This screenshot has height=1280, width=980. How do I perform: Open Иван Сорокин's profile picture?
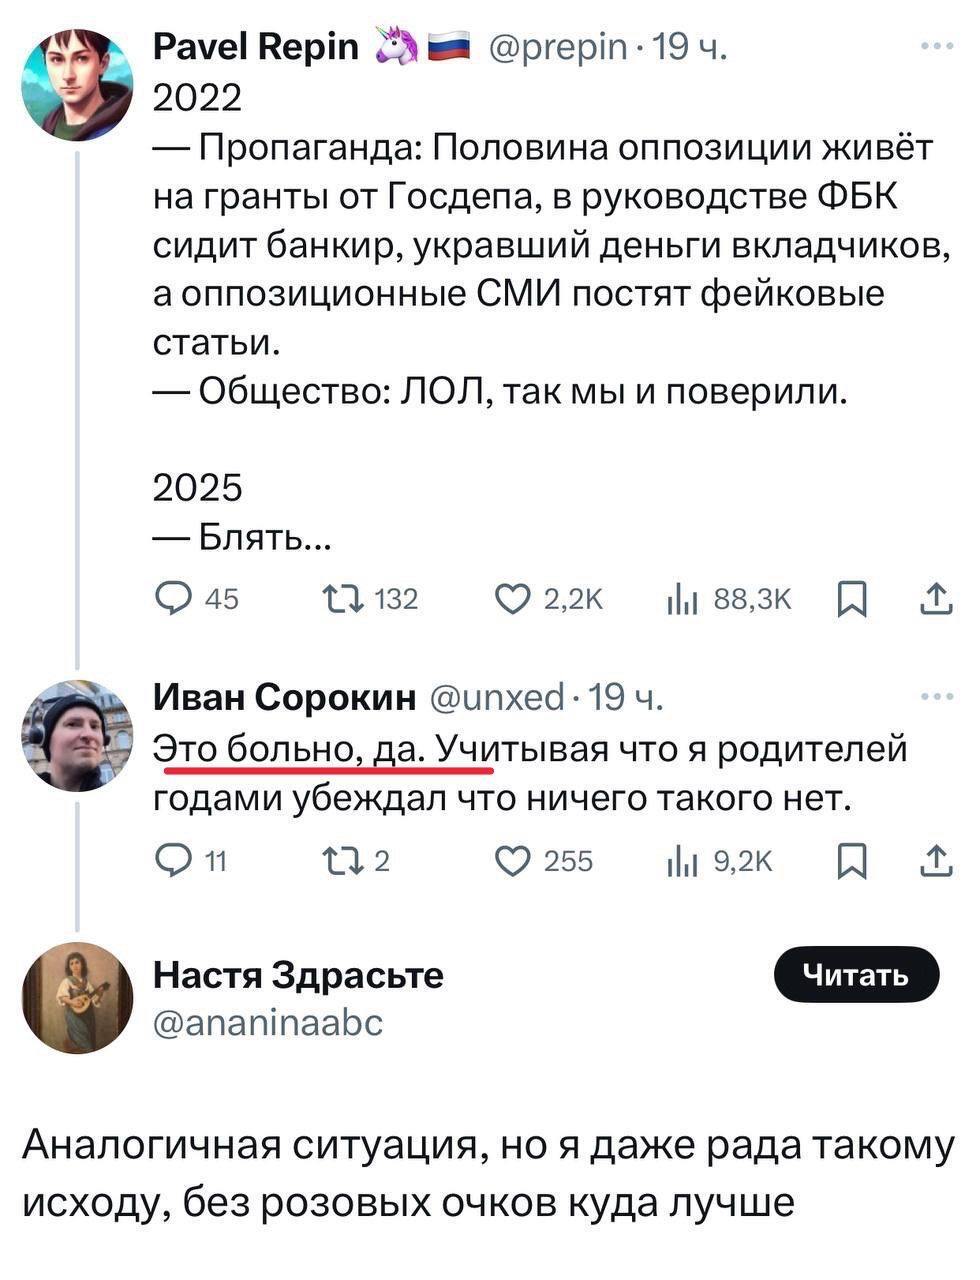coord(77,735)
